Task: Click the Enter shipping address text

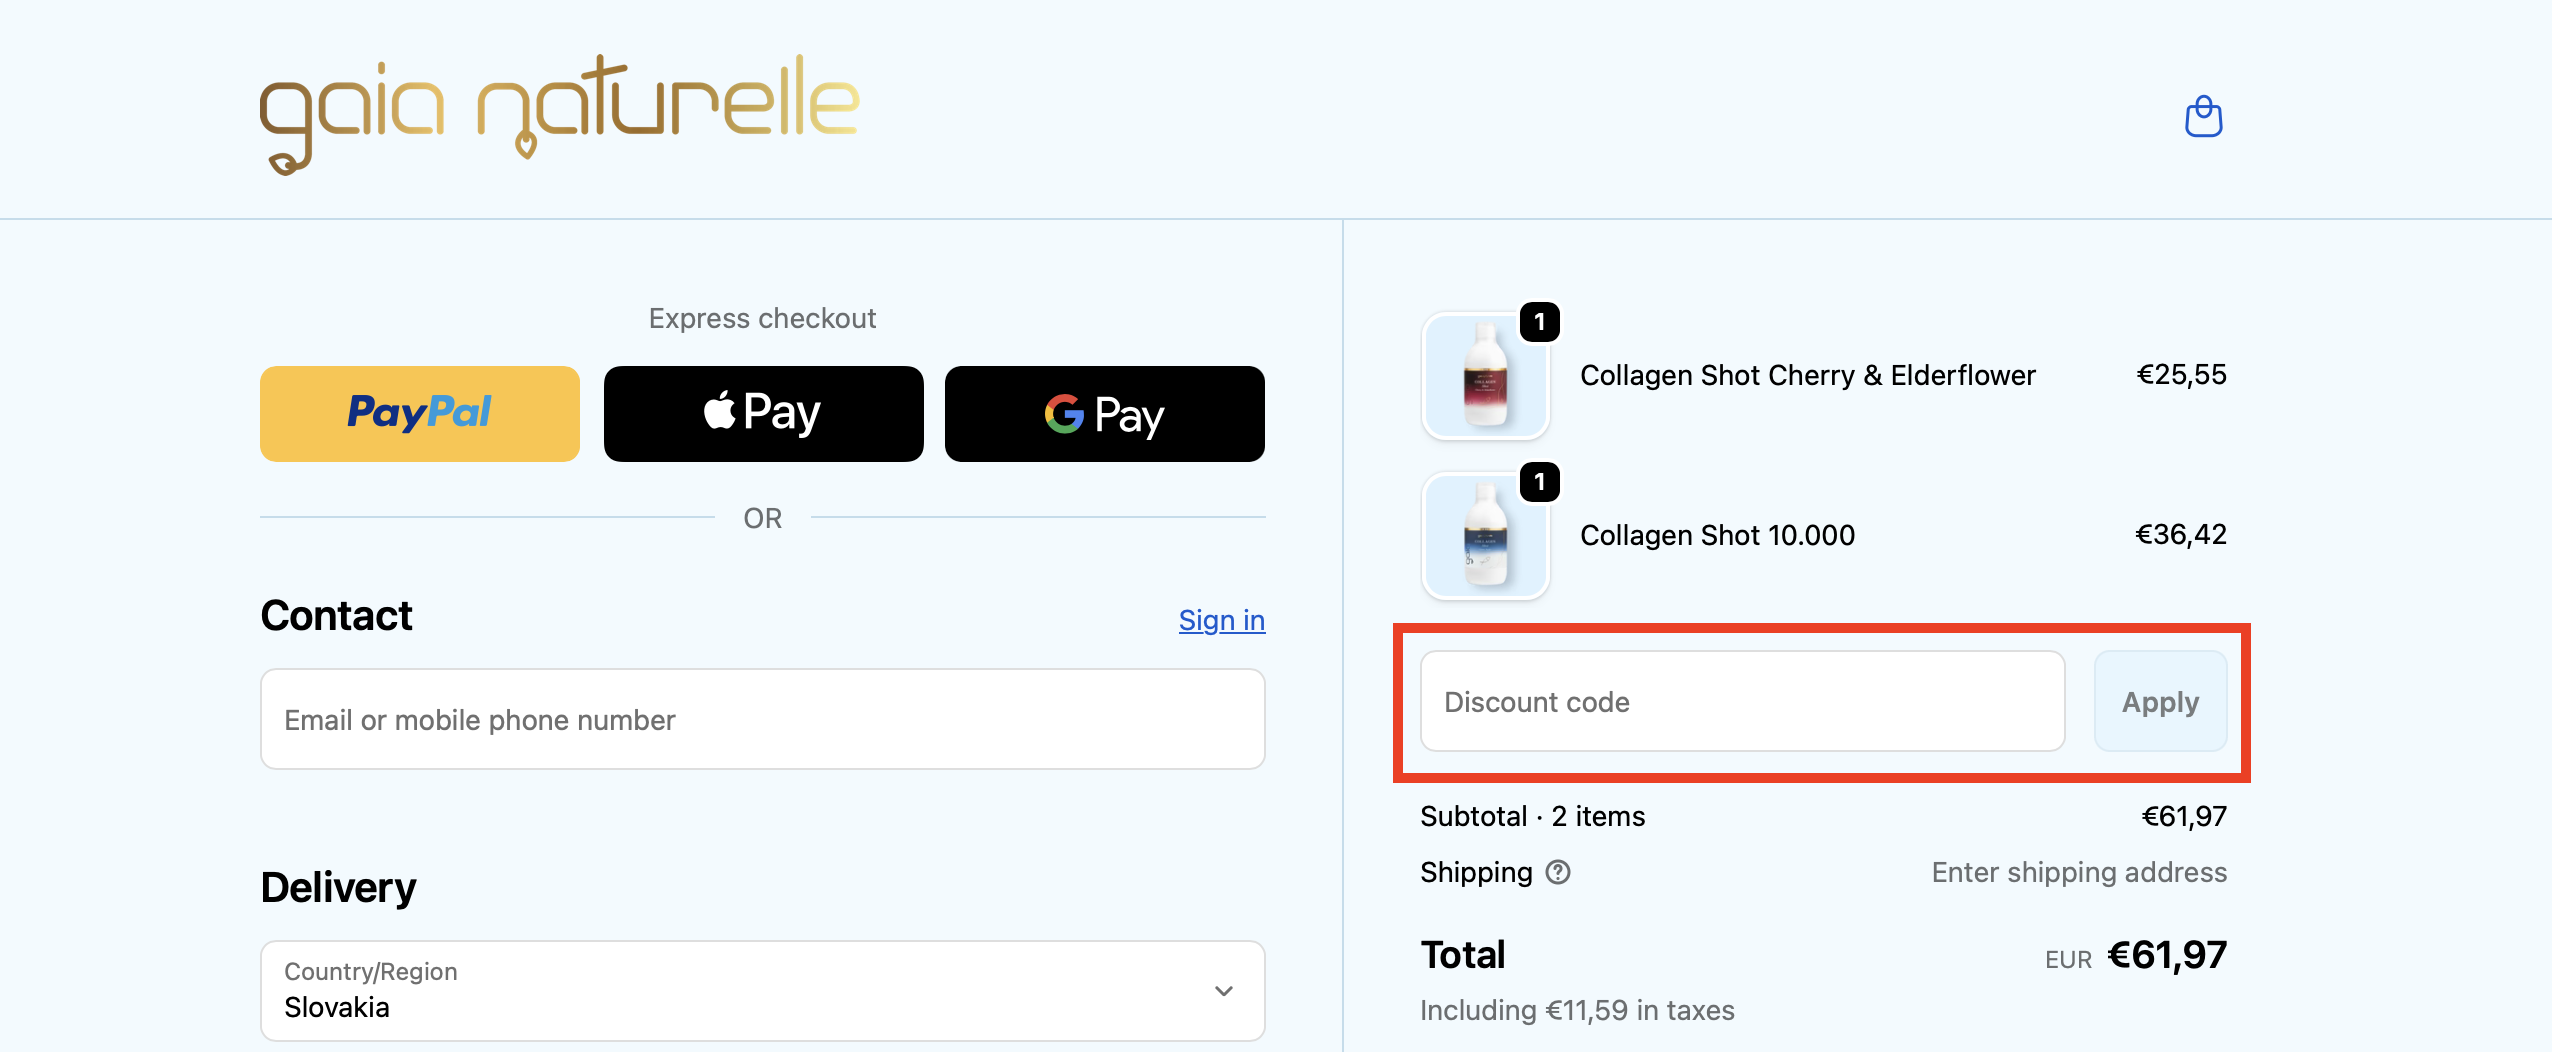Action: click(2078, 873)
